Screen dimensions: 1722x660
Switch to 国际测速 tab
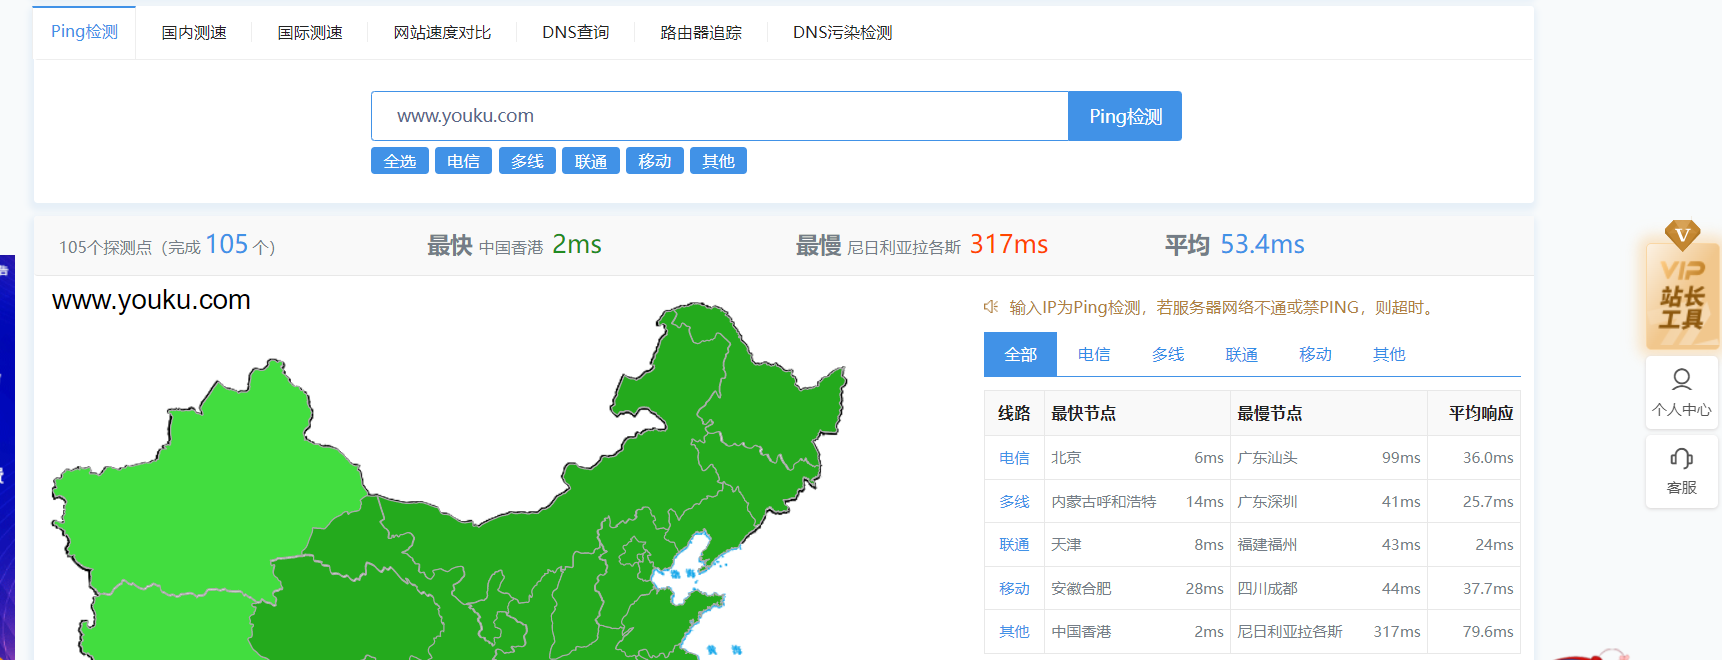[x=310, y=33]
